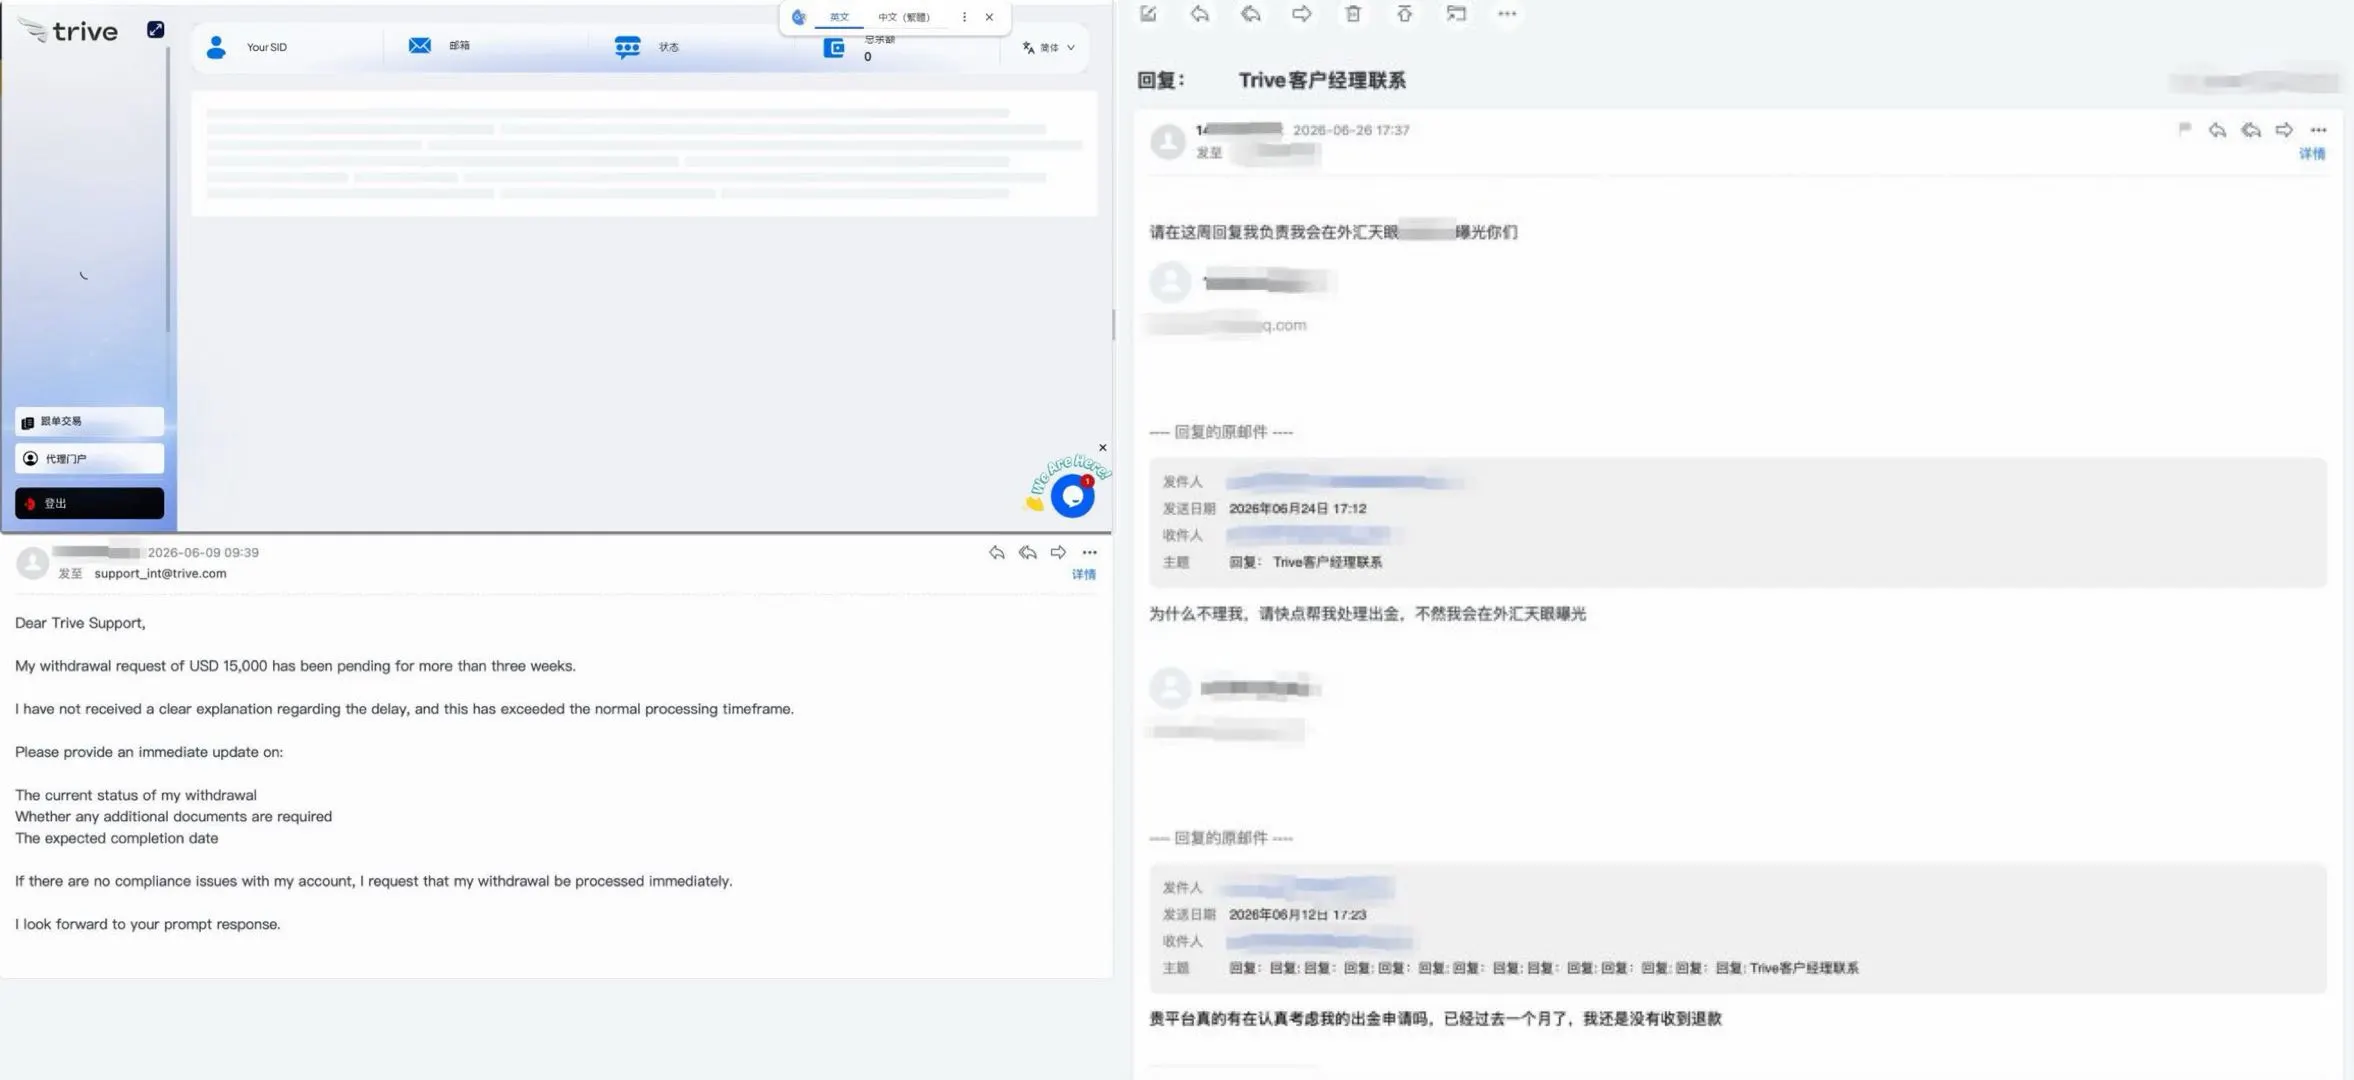Close the translate popup
The height and width of the screenshot is (1080, 2354).
pyautogui.click(x=989, y=17)
